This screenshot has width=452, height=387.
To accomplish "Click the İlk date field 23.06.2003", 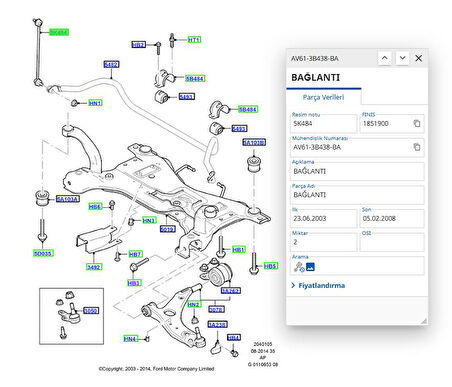I will (x=323, y=218).
